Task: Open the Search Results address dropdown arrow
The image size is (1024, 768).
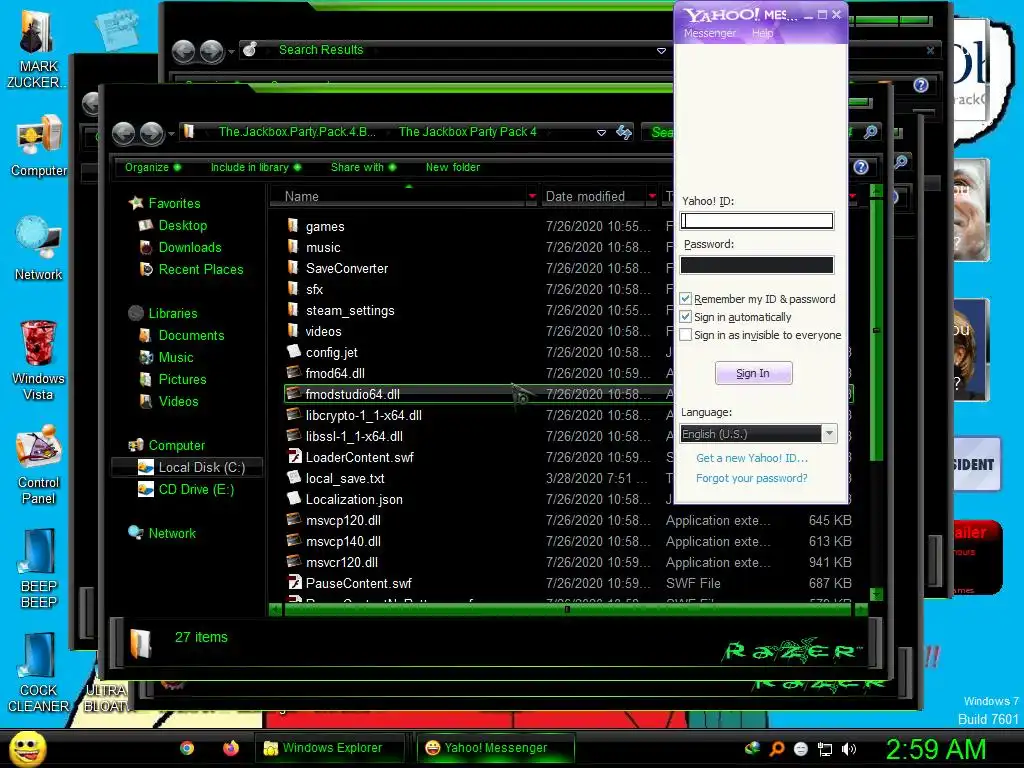Action: [661, 50]
